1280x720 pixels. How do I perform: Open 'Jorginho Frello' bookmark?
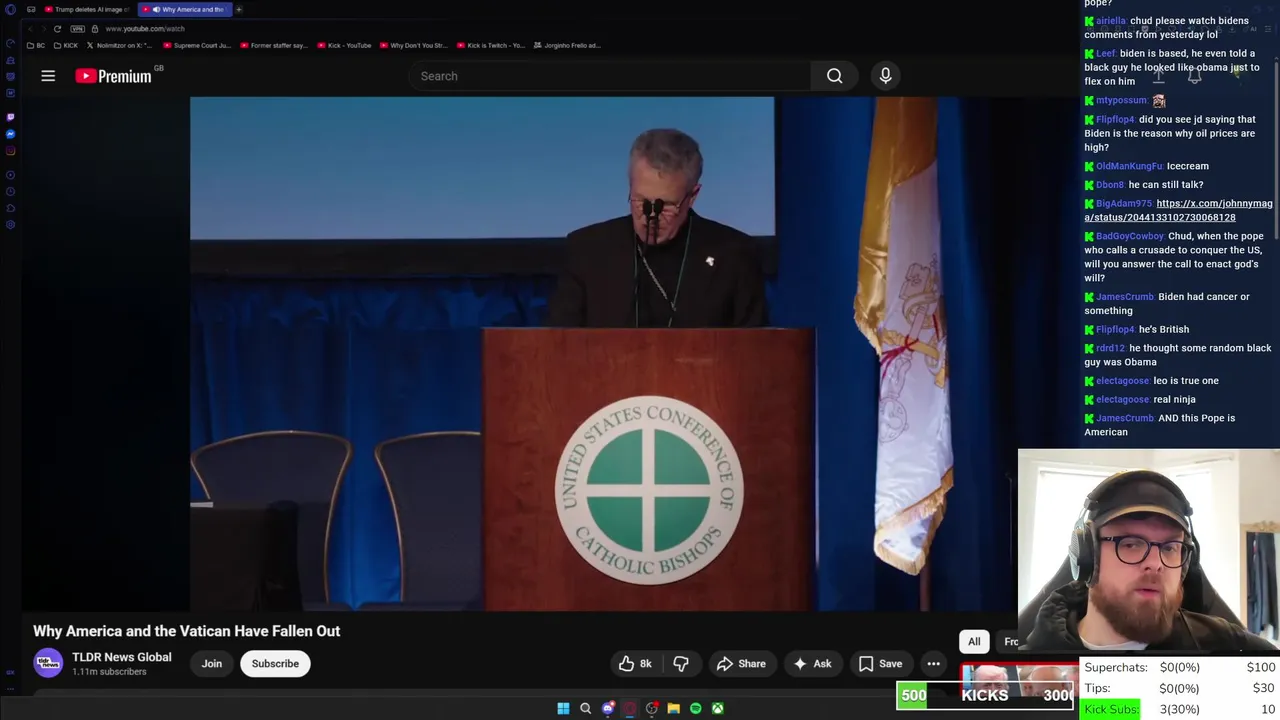567,46
